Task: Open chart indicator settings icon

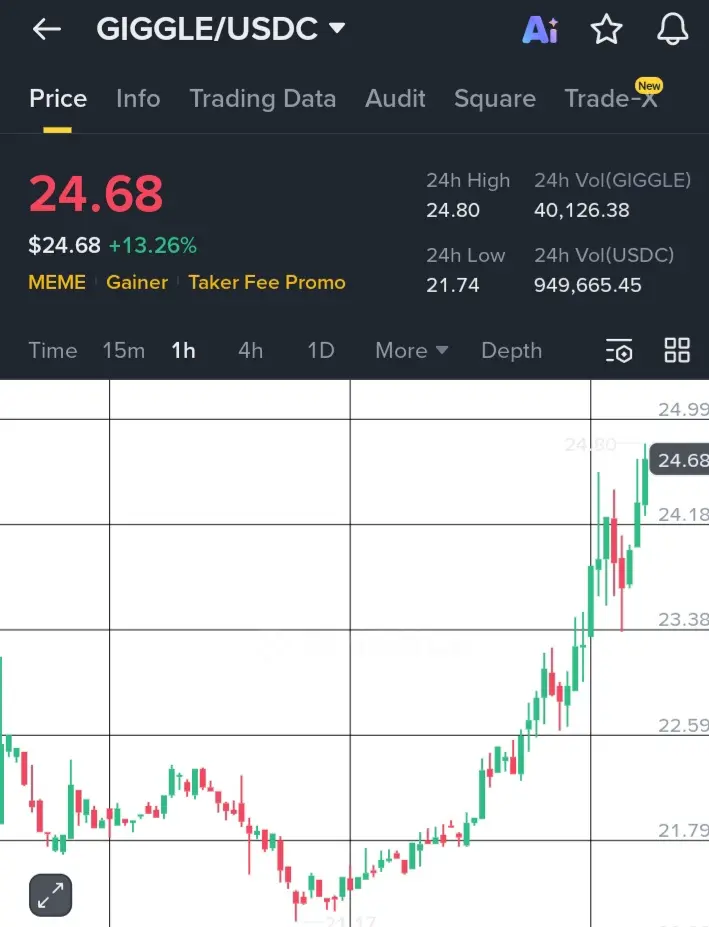Action: pyautogui.click(x=619, y=351)
